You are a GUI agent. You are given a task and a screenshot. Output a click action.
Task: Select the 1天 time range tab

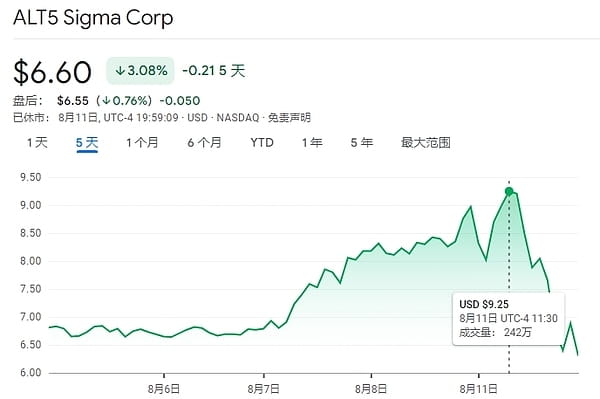pos(37,143)
